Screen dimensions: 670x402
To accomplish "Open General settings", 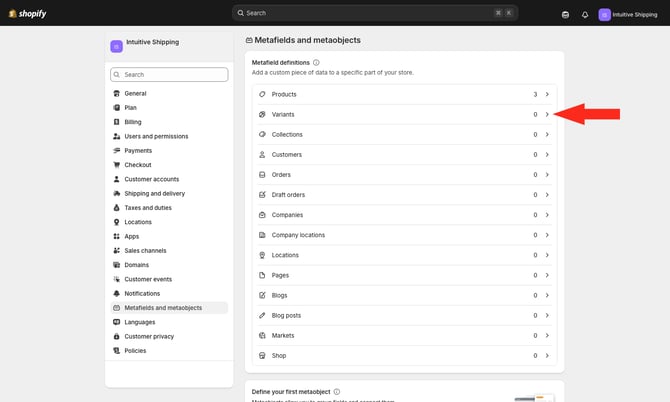I will [169, 93].
